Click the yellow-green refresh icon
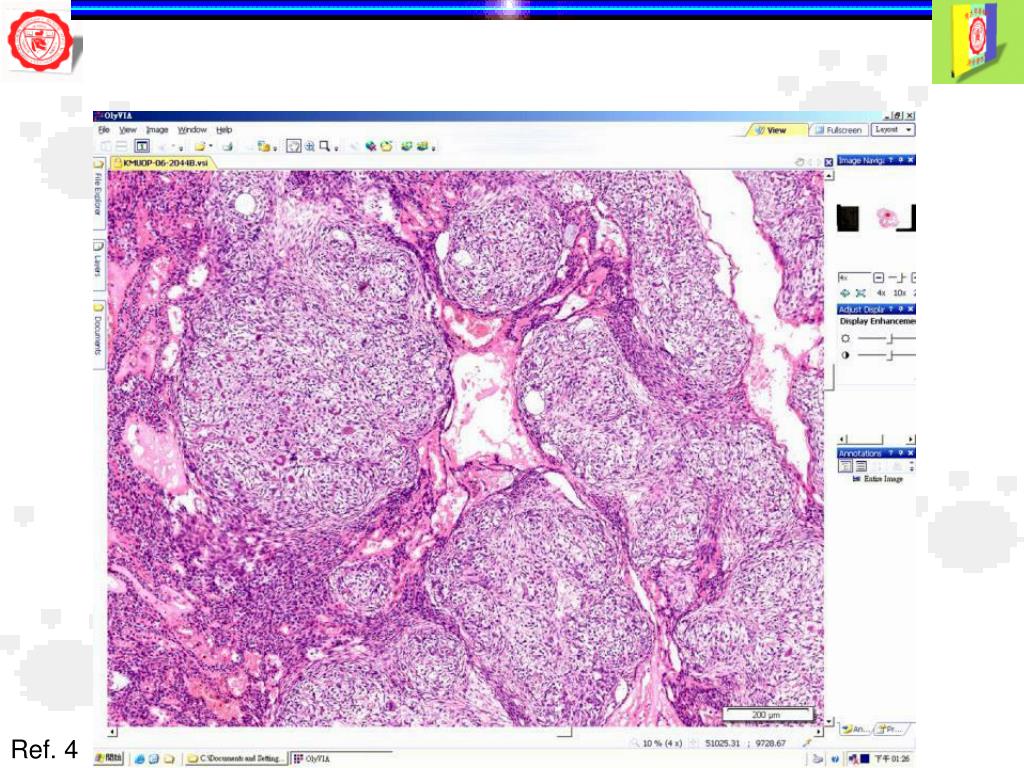This screenshot has height=768, width=1024. tap(386, 146)
